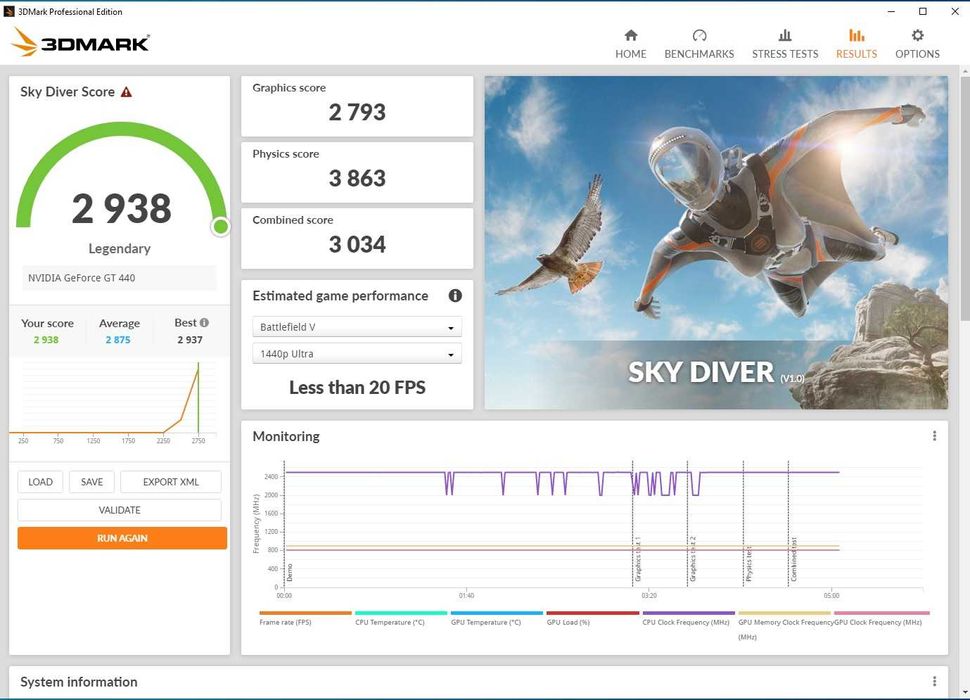Toggle the CPU Clock Frequency legend swatch
Image resolution: width=970 pixels, height=700 pixels.
pyautogui.click(x=688, y=613)
